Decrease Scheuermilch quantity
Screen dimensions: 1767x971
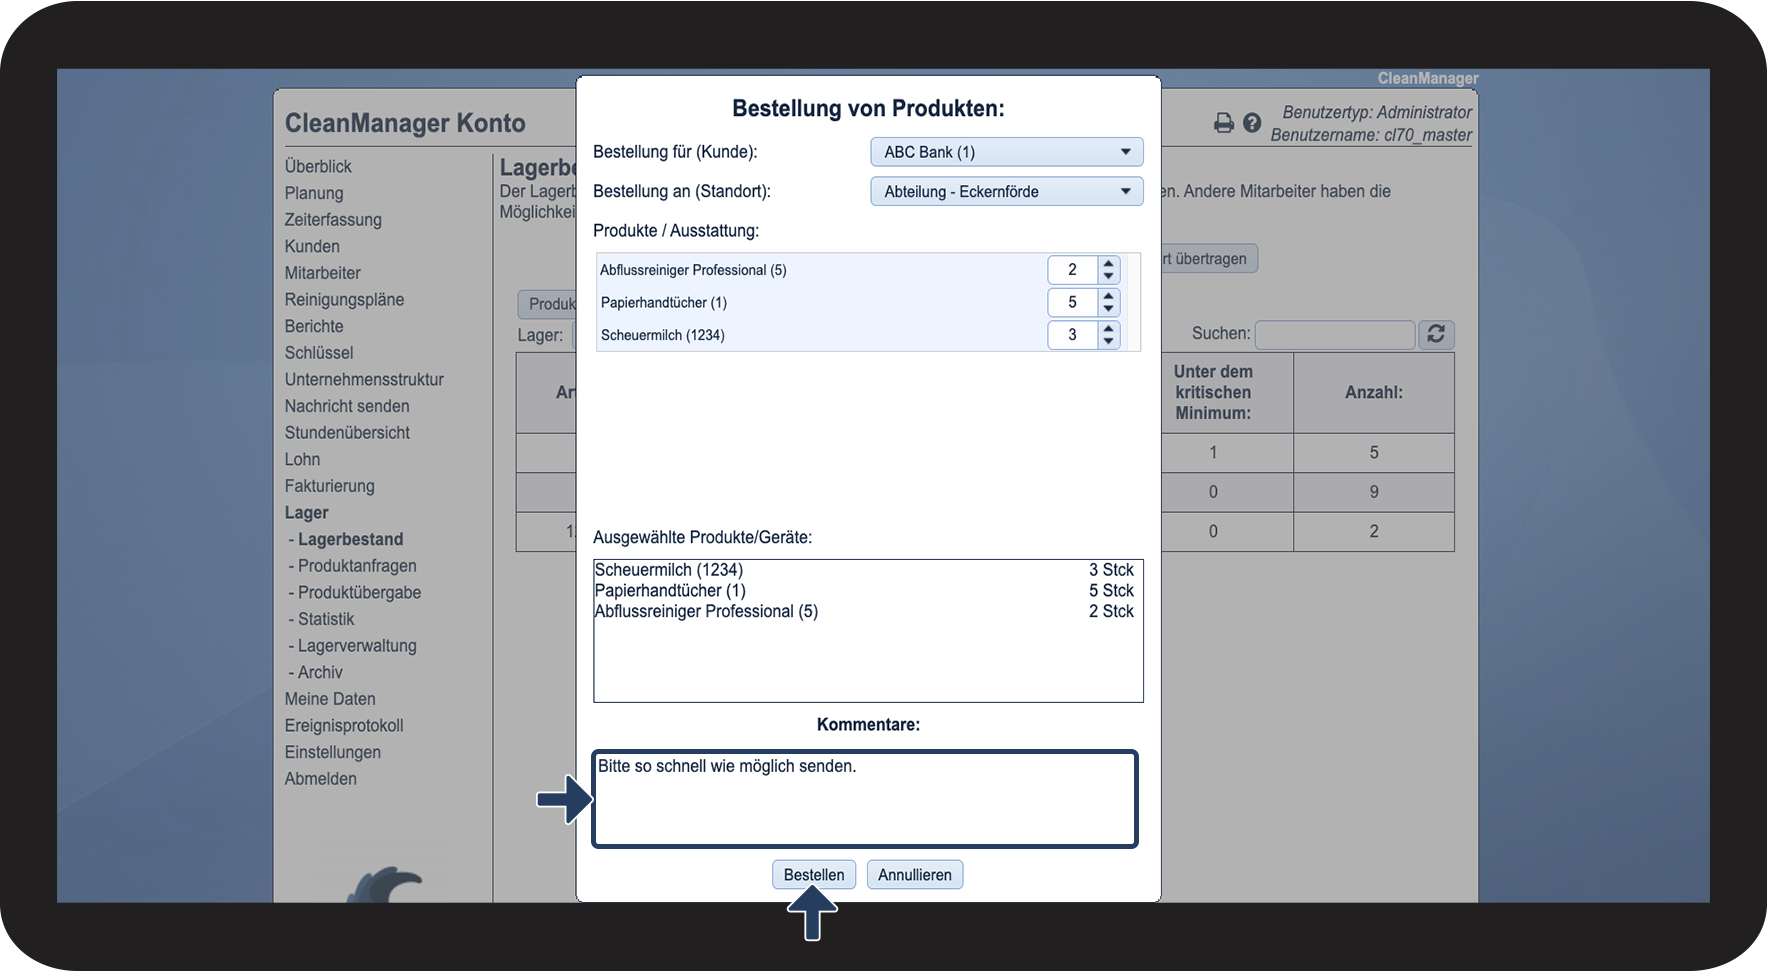click(x=1108, y=341)
